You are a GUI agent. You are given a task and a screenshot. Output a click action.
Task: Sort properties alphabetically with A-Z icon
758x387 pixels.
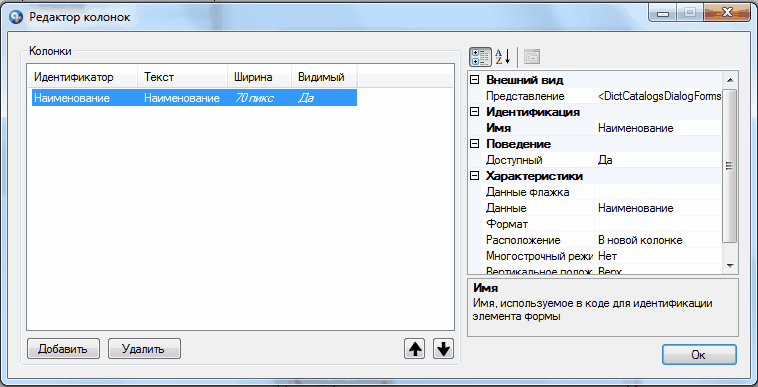[503, 57]
